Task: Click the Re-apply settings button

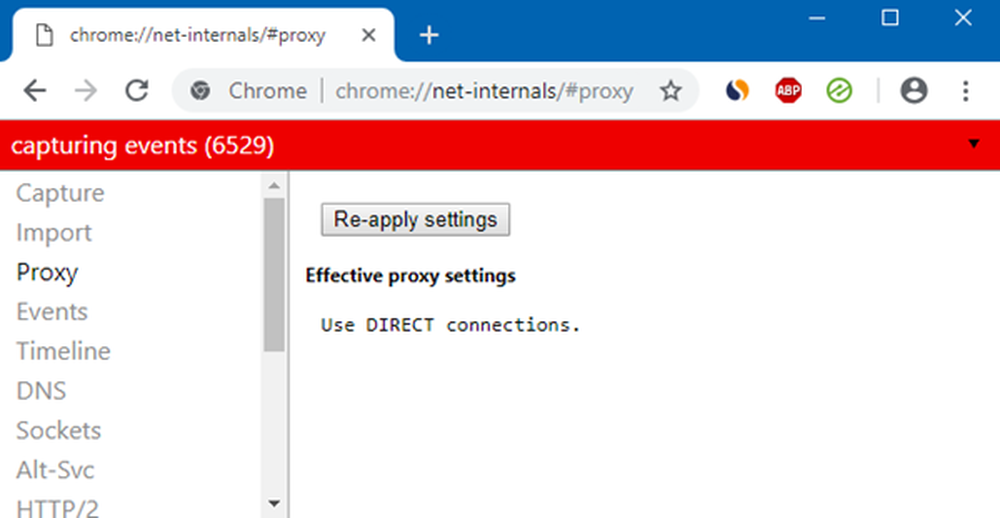Action: pos(415,220)
